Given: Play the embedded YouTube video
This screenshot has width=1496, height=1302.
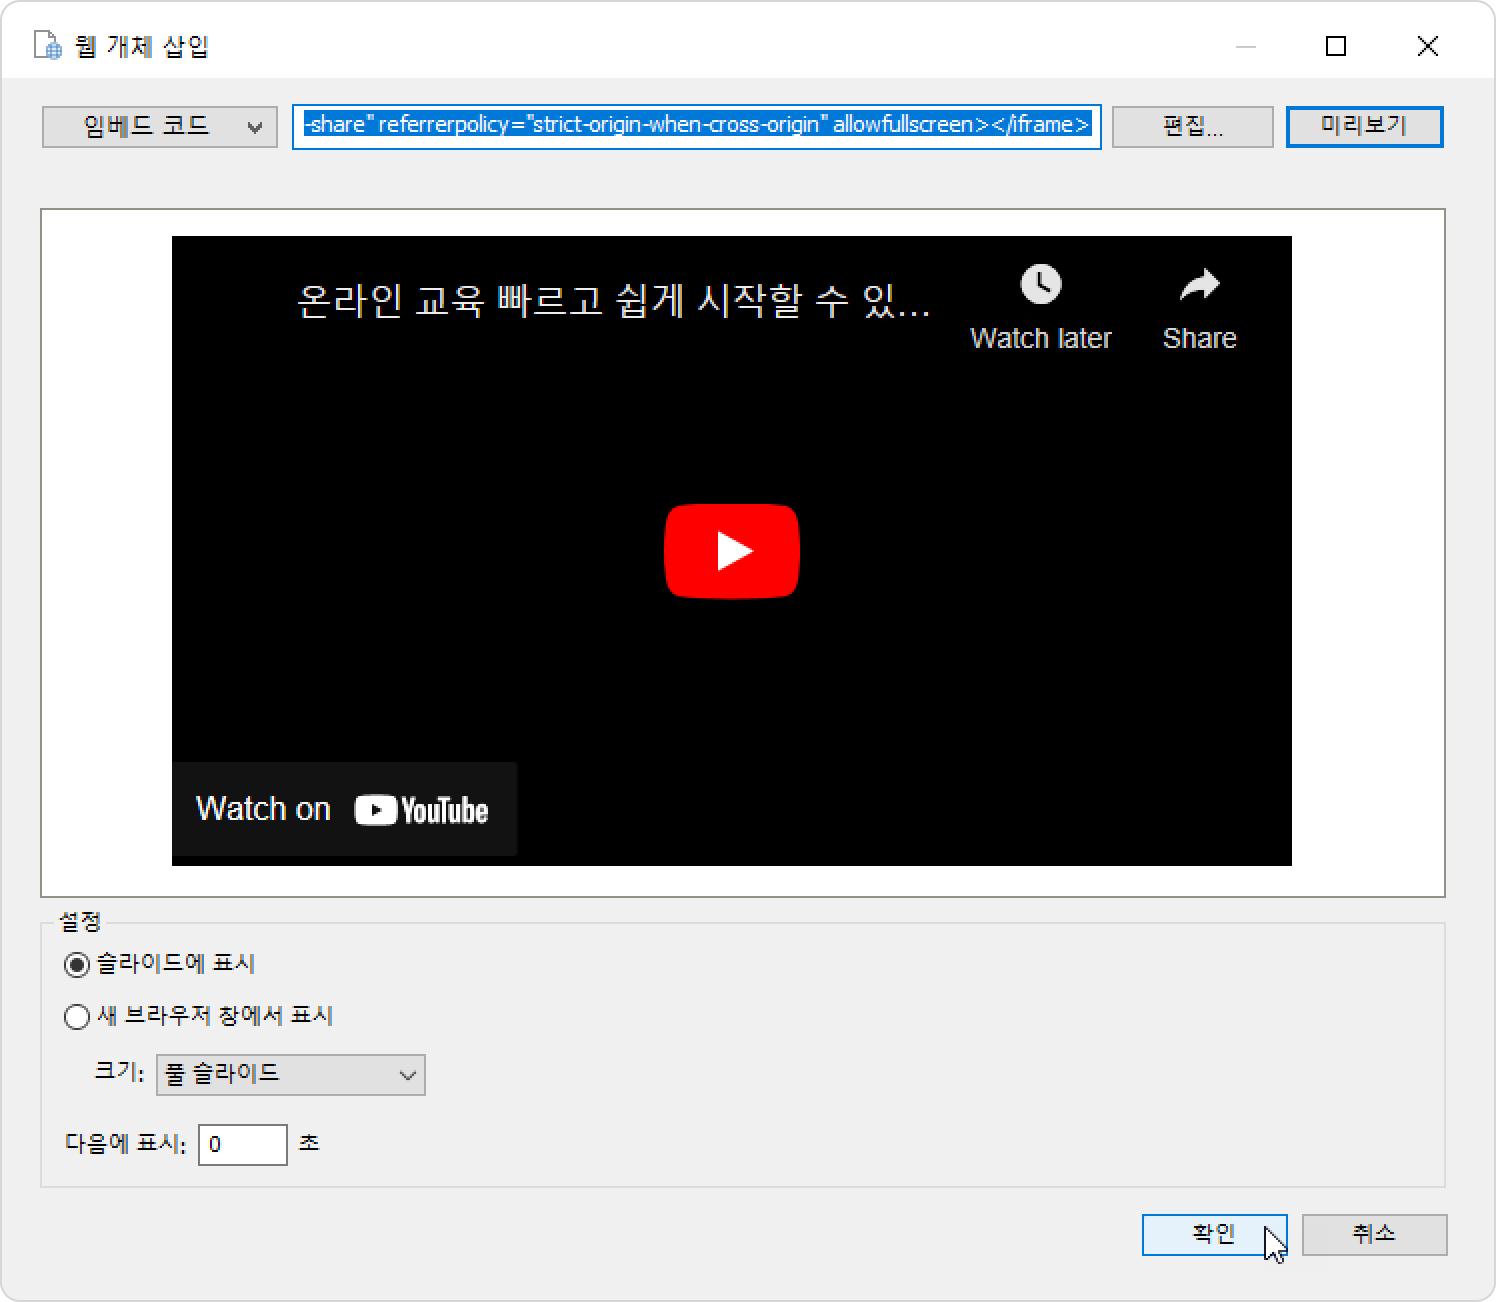Looking at the screenshot, I should 732,551.
